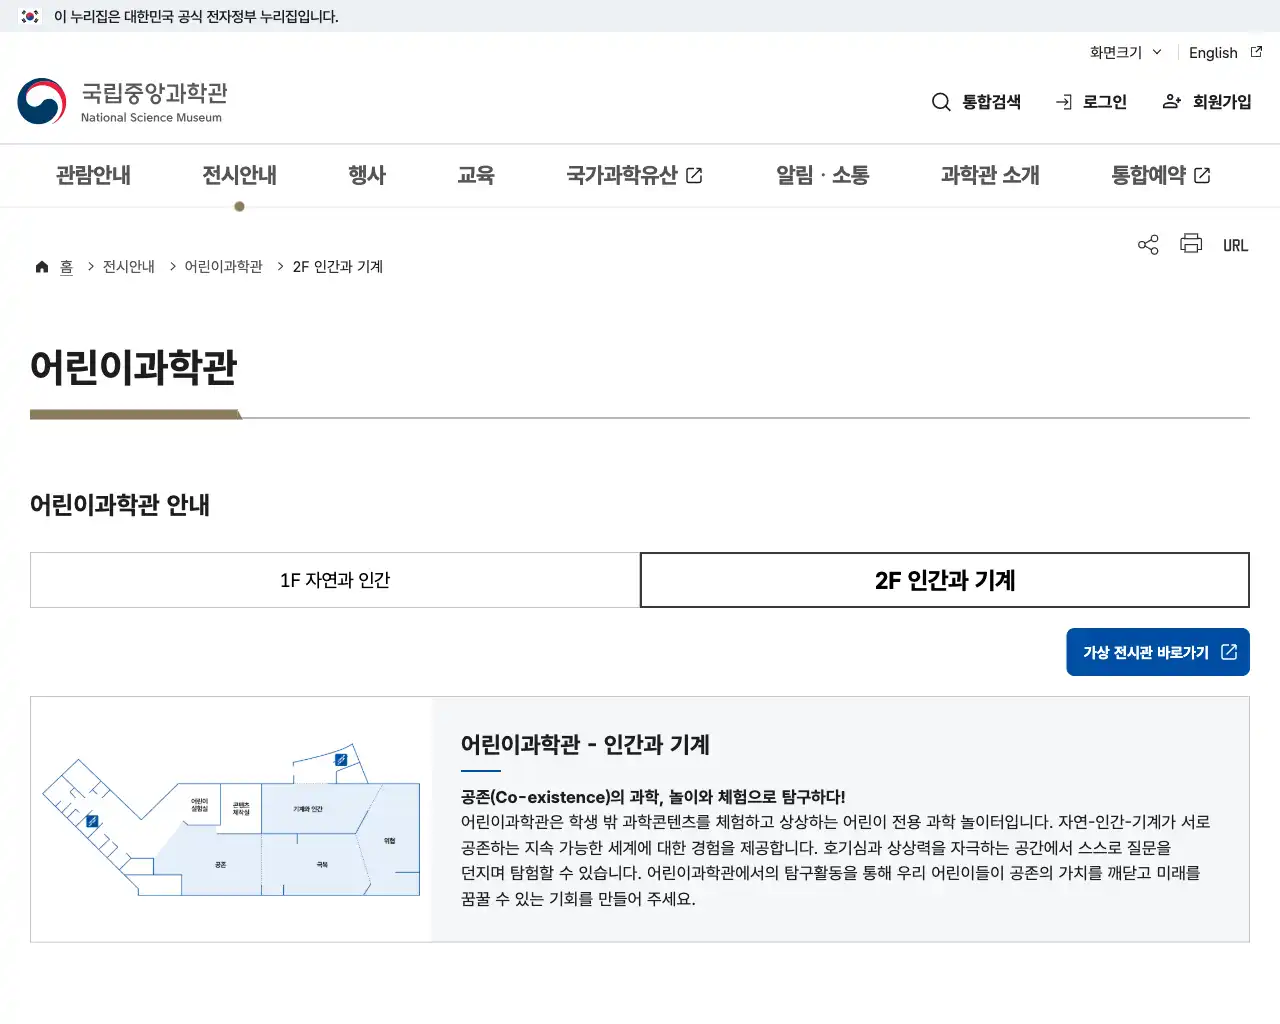This screenshot has width=1280, height=1024.
Task: Click the home icon in the breadcrumb
Action: click(x=41, y=266)
